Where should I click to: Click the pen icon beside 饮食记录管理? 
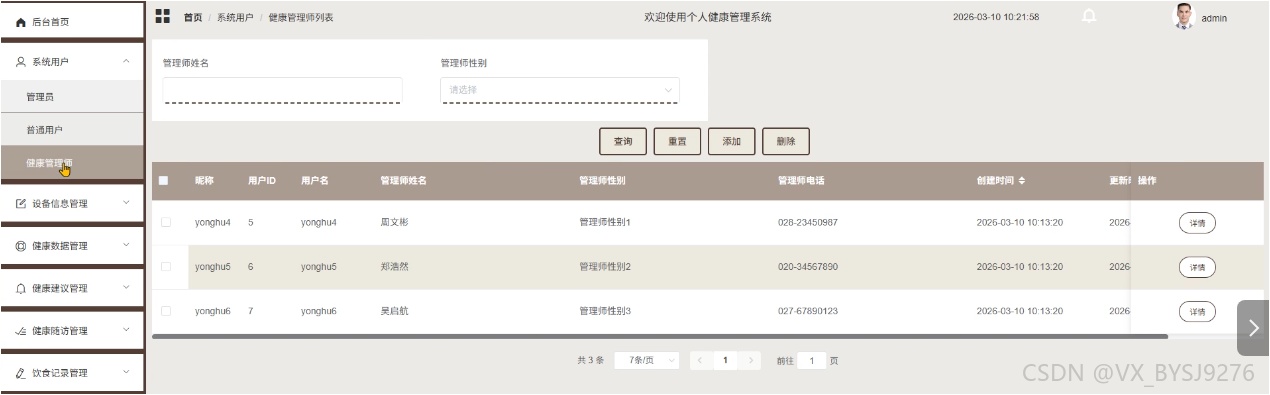(x=21, y=373)
